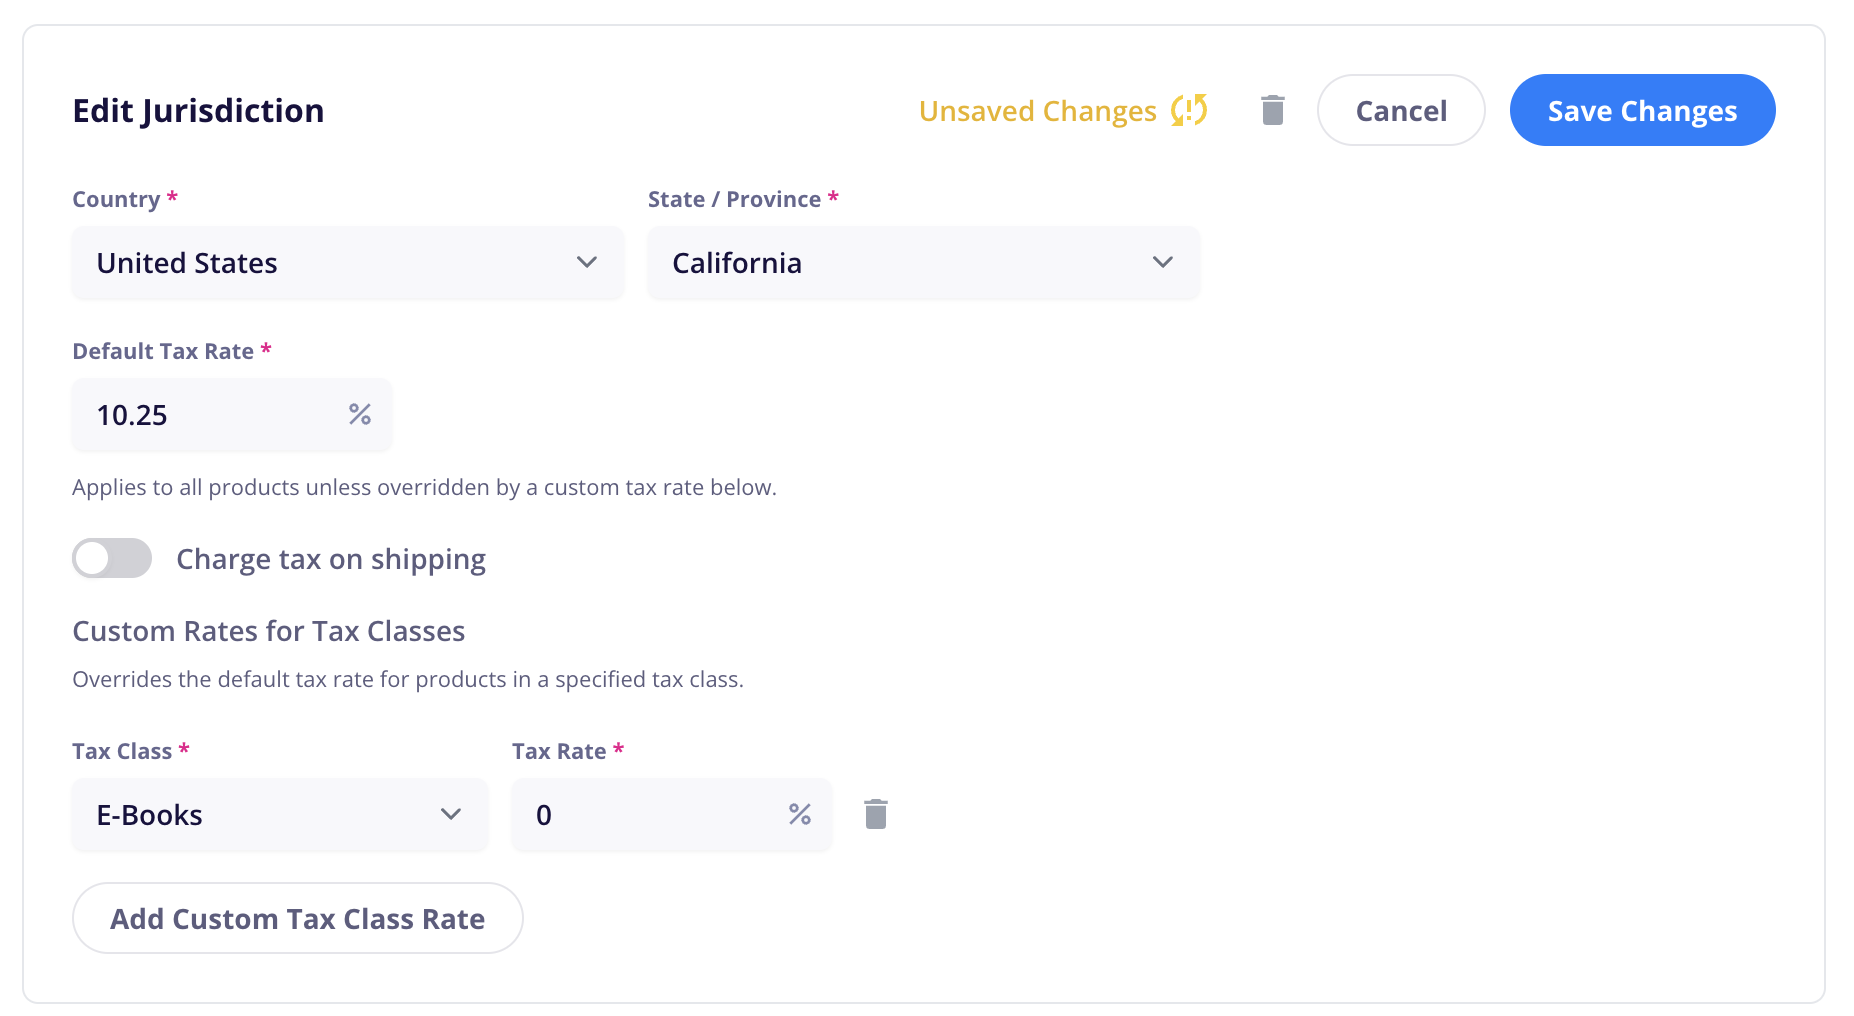
Task: Focus the E-Books Tax Rate field
Action: click(x=672, y=815)
